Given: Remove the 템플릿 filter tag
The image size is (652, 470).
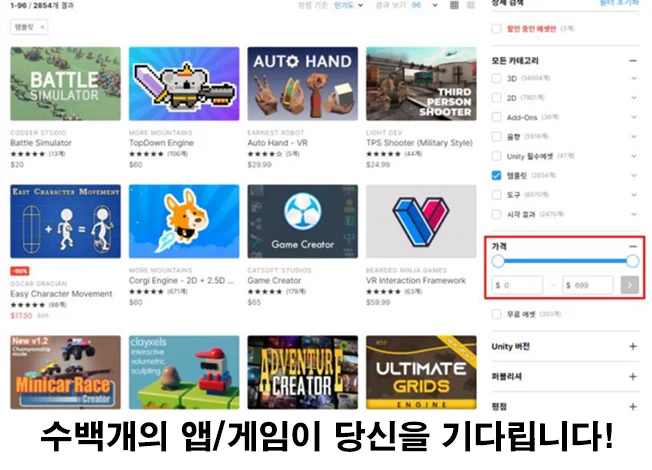Looking at the screenshot, I should [42, 27].
